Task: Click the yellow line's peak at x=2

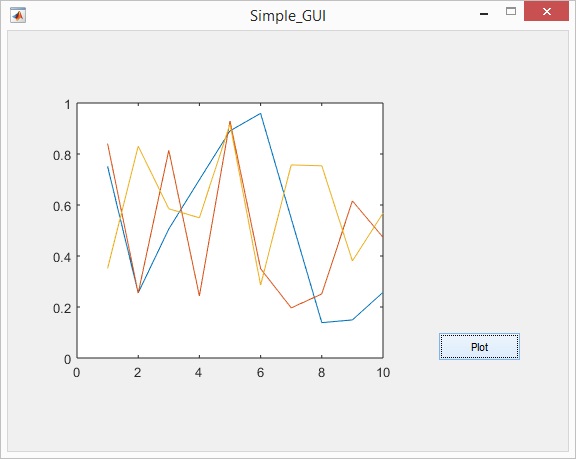Action: pyautogui.click(x=138, y=147)
